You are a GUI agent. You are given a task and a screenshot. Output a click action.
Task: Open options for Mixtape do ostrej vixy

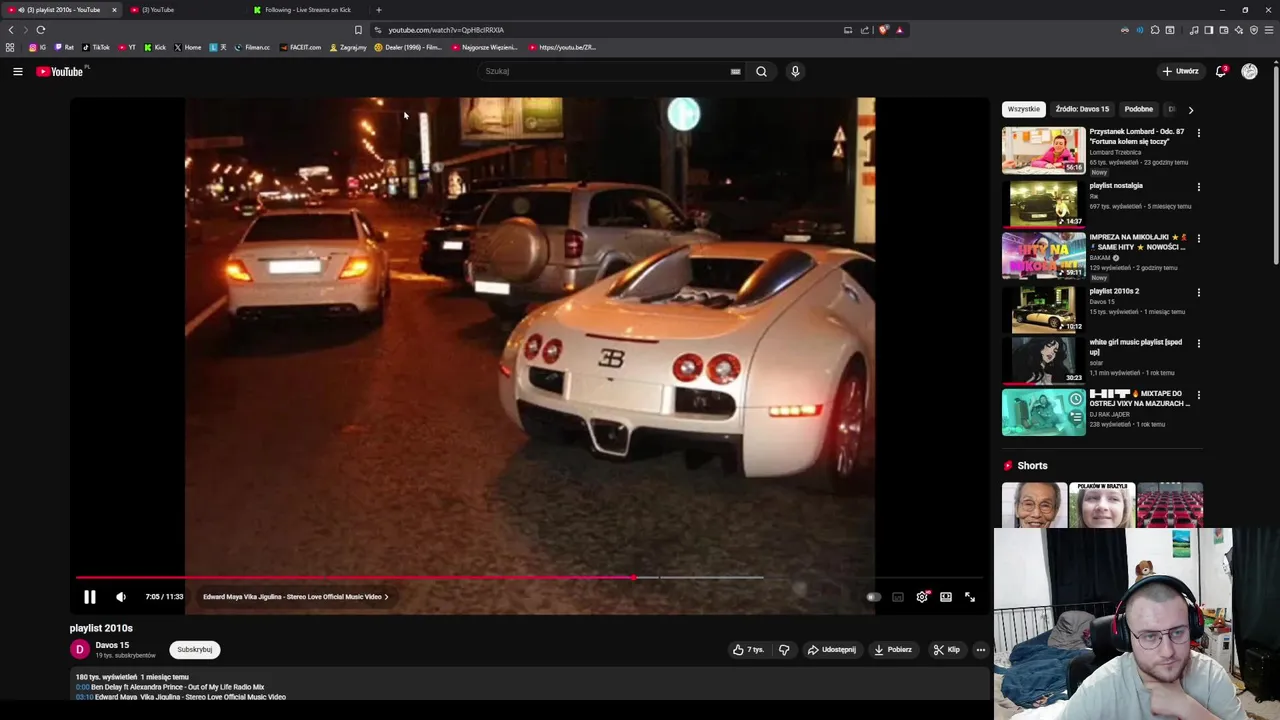tap(1198, 396)
